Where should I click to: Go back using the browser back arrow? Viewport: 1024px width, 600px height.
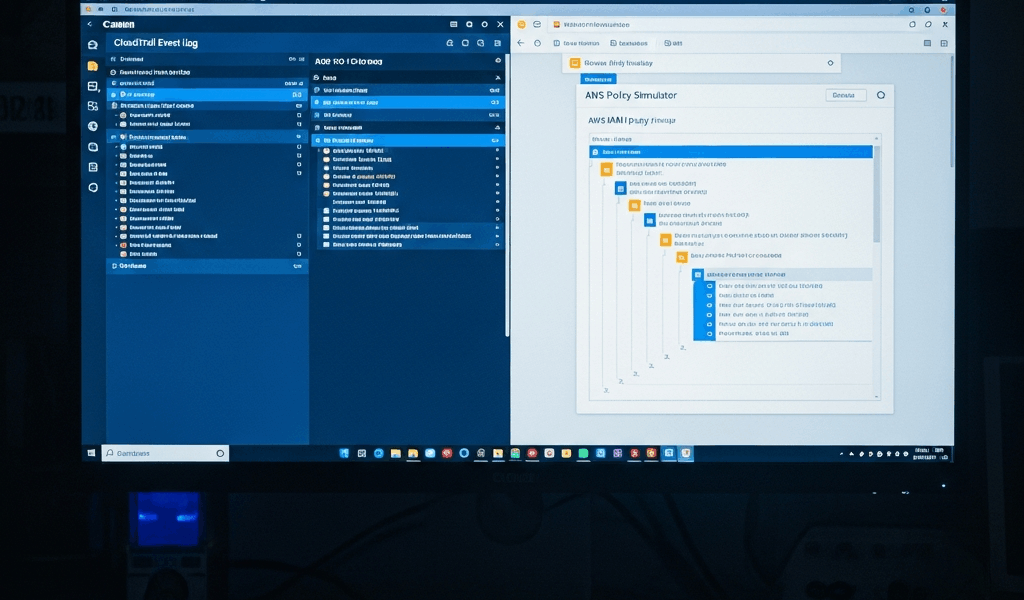[x=520, y=43]
